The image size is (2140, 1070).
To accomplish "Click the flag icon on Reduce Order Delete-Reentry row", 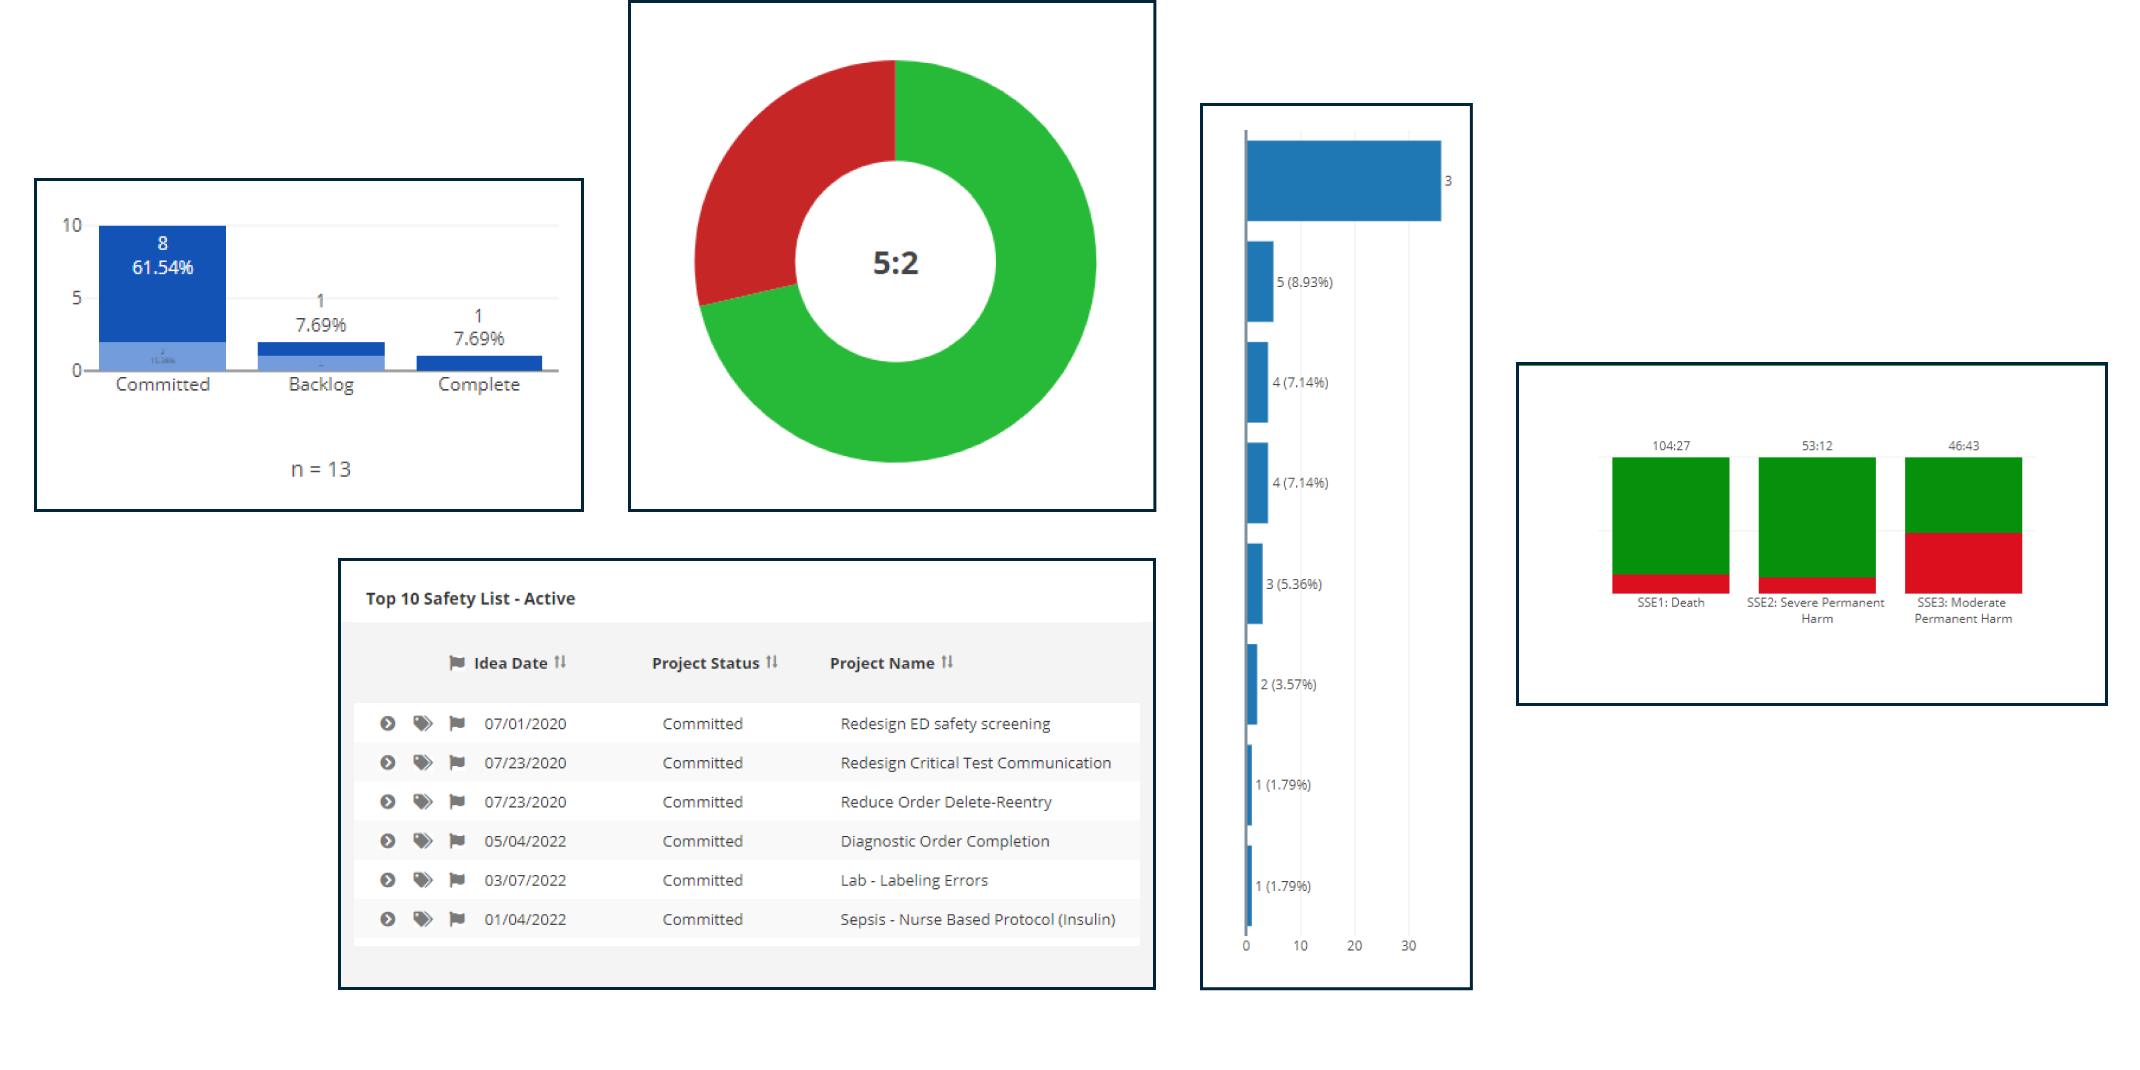I will tap(457, 801).
